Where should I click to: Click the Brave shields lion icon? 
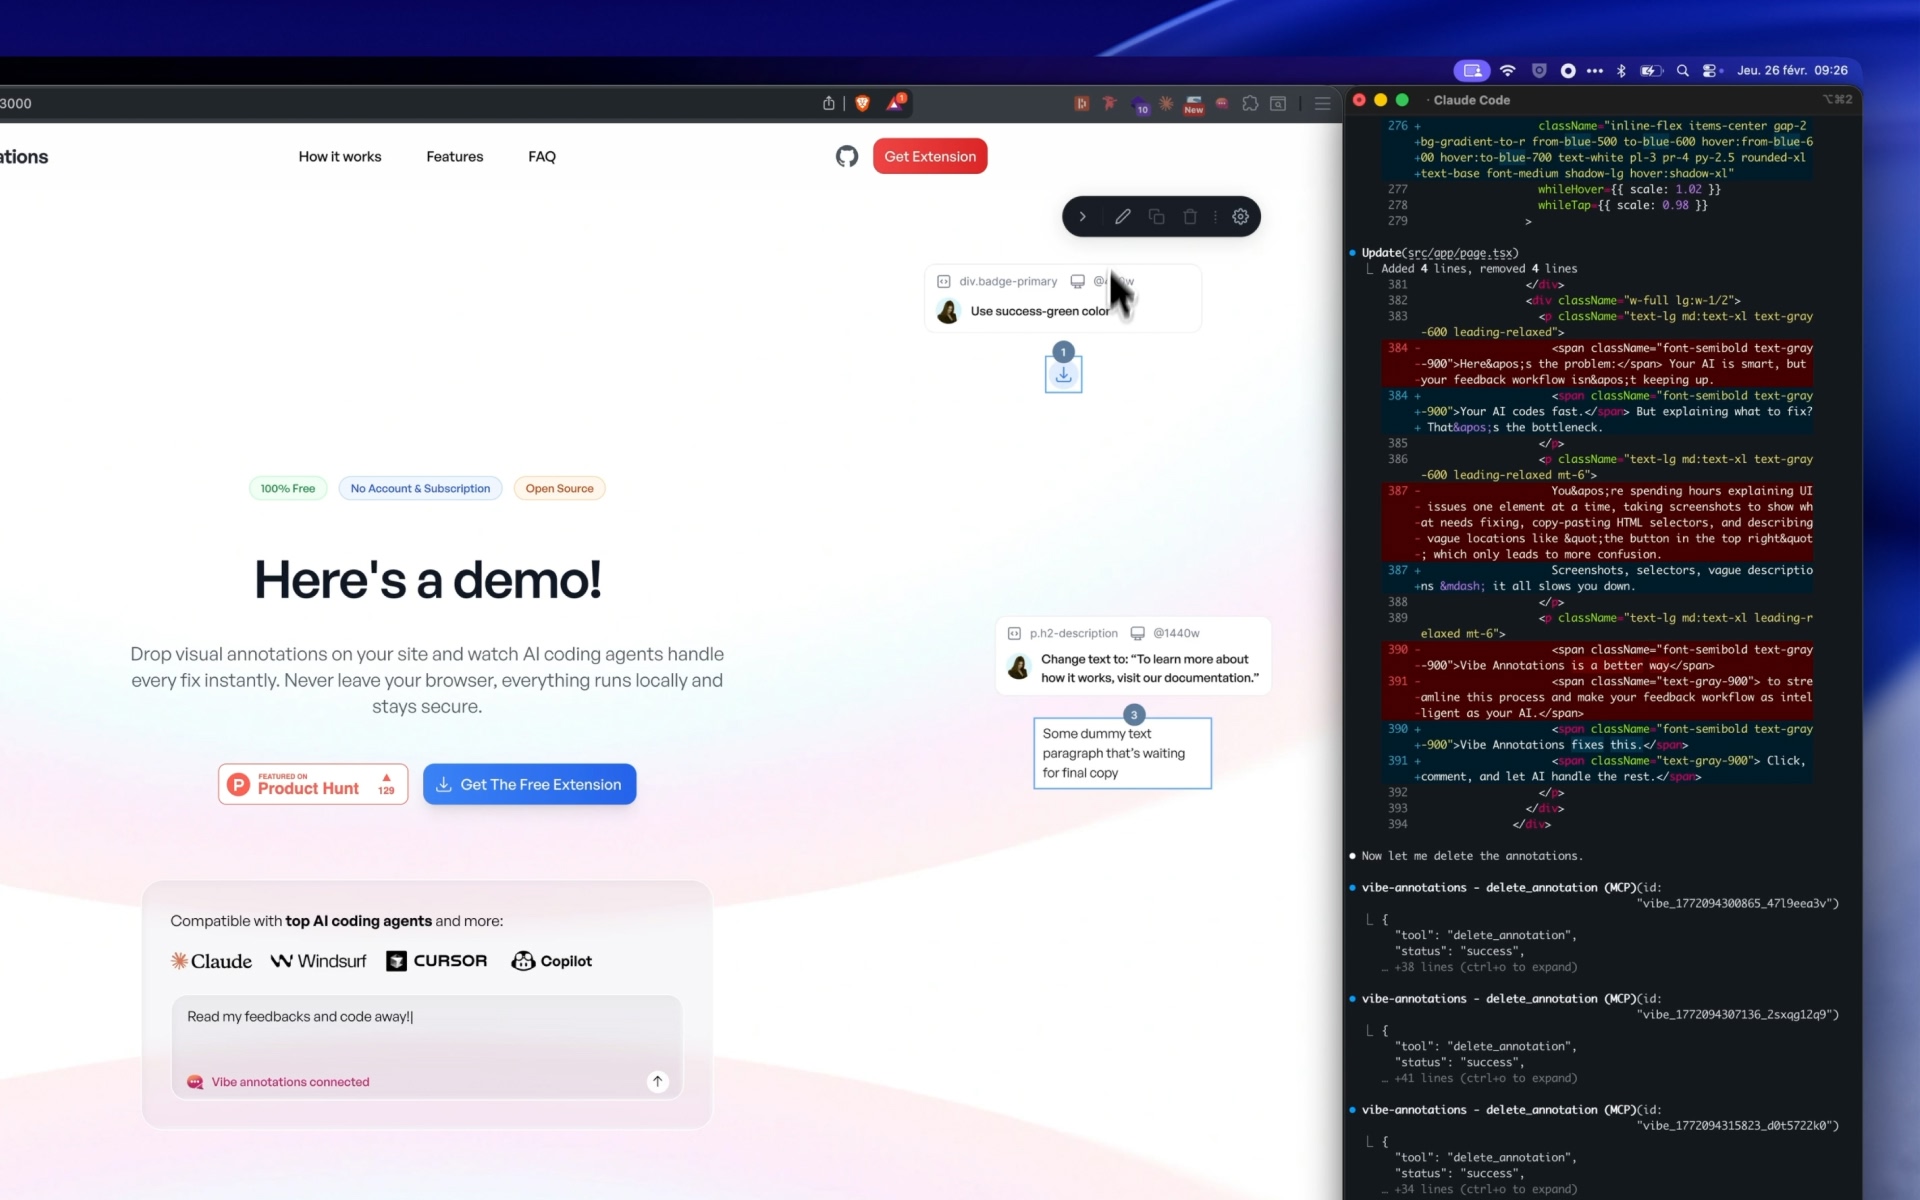point(863,103)
